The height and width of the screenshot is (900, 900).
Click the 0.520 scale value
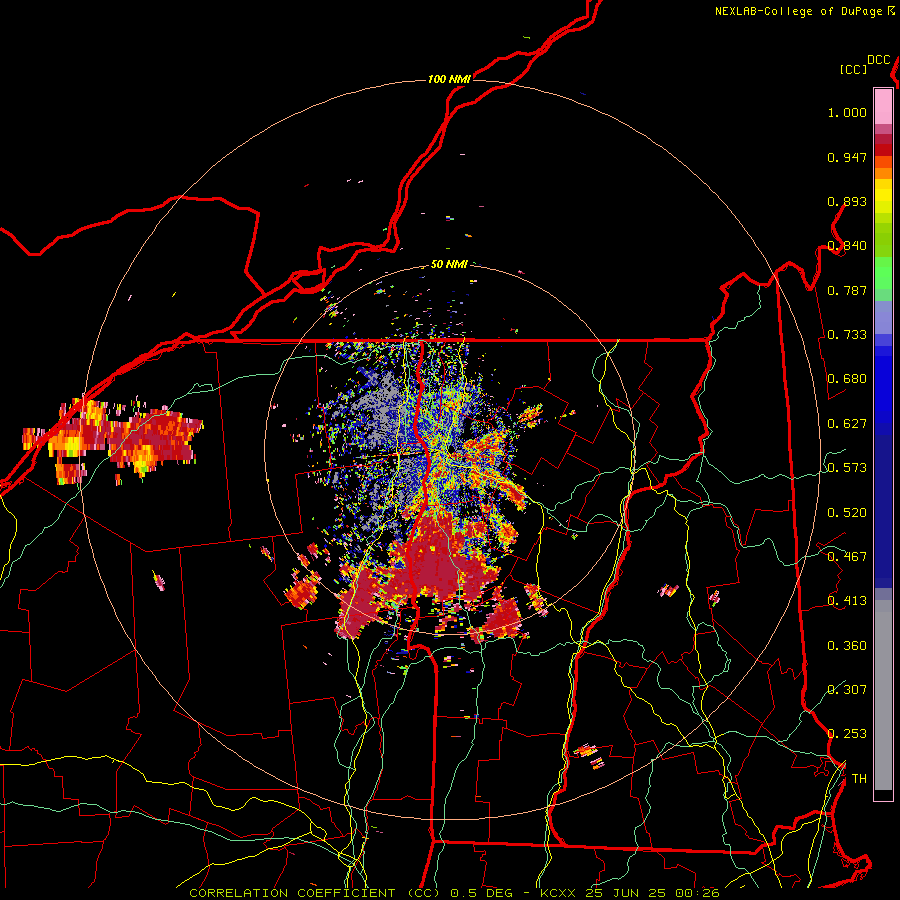(x=847, y=513)
